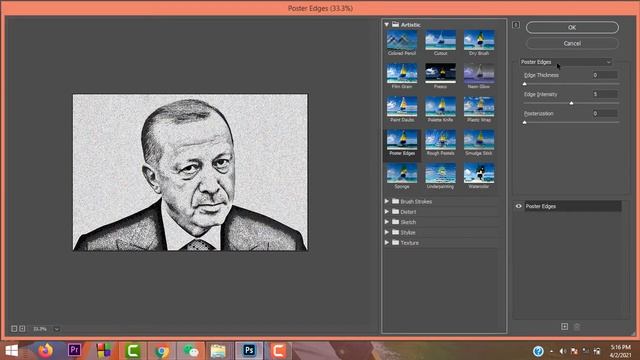640x360 pixels.
Task: Select the Poster Edges effect layer row
Action: pyautogui.click(x=573, y=206)
